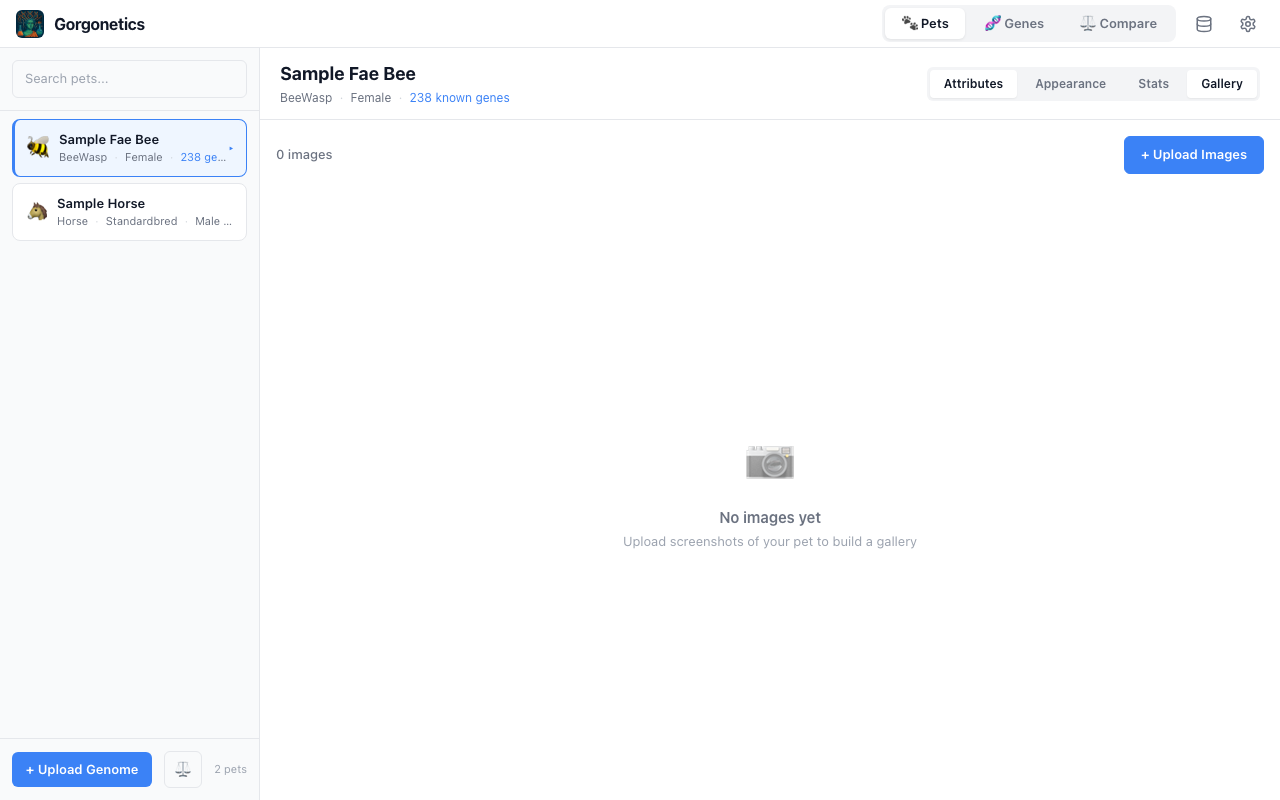
Task: Open settings via the gear icon
Action: pos(1247,23)
